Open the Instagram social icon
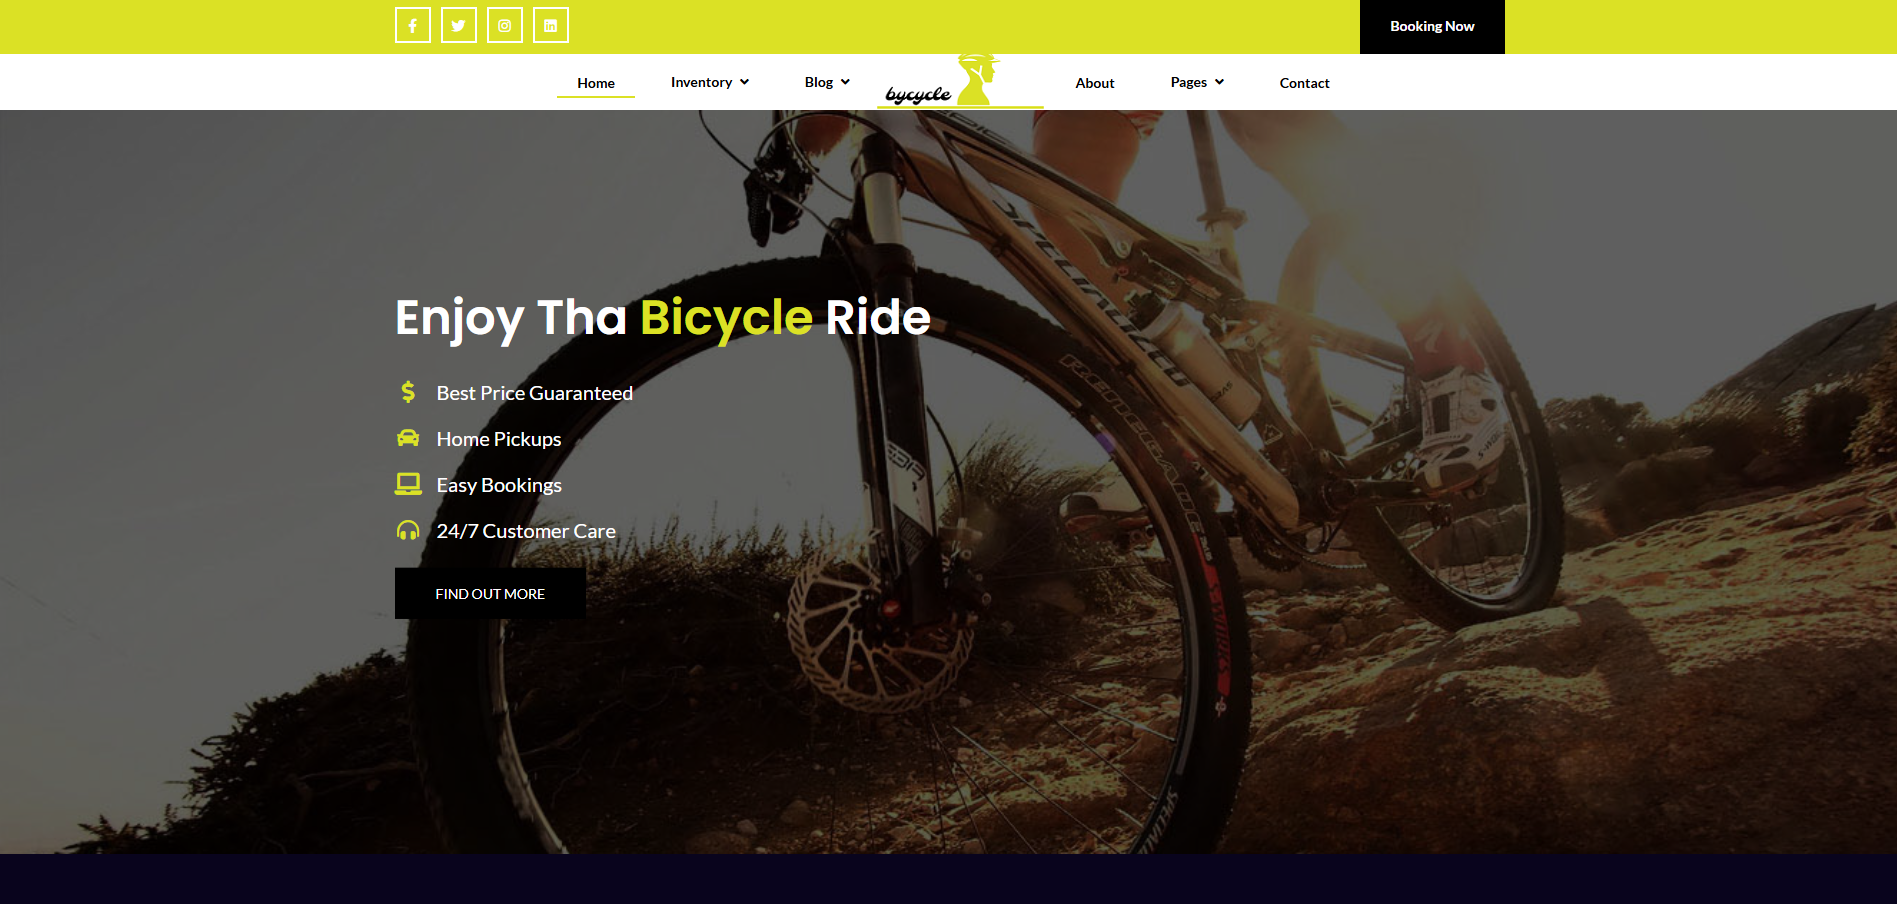1897x904 pixels. (x=505, y=26)
